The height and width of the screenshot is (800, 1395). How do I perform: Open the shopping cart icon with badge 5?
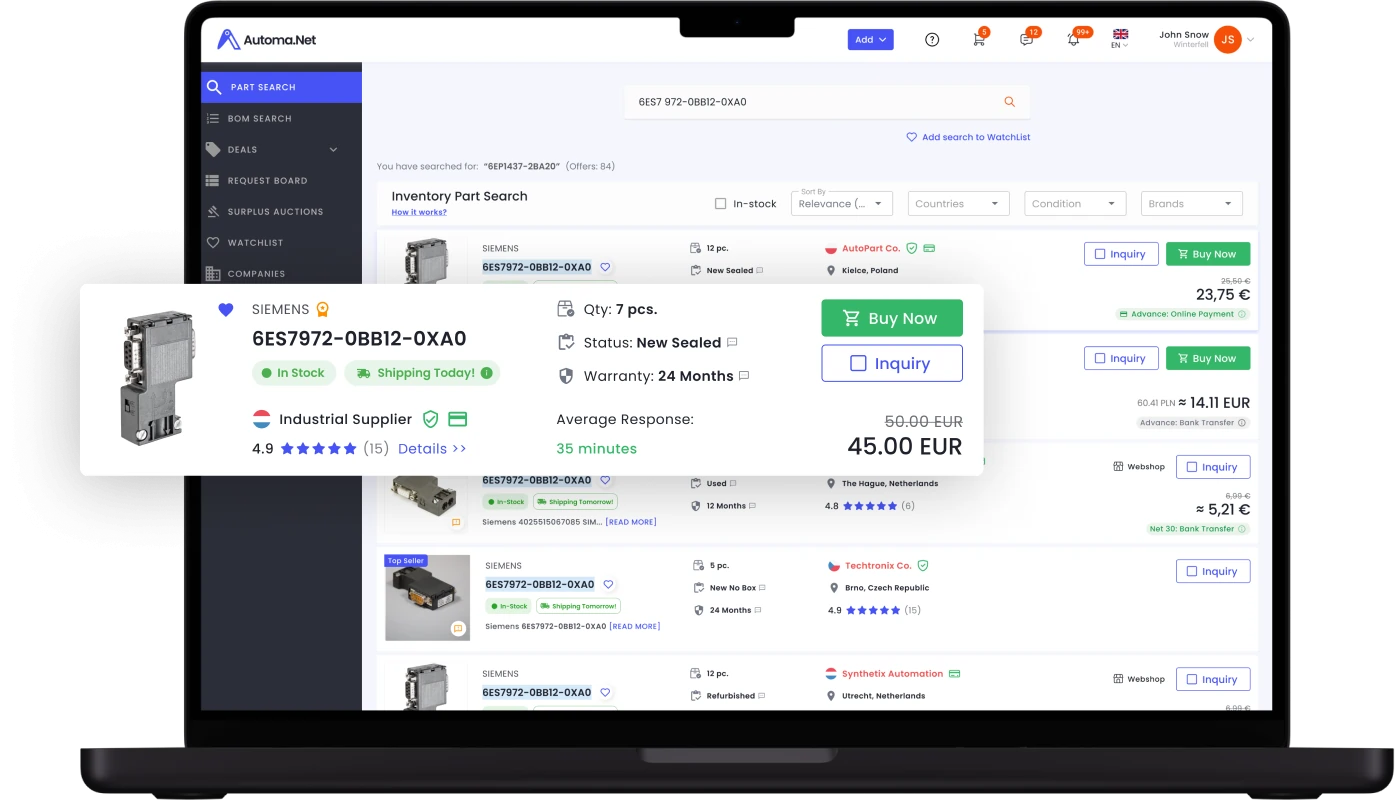point(979,40)
